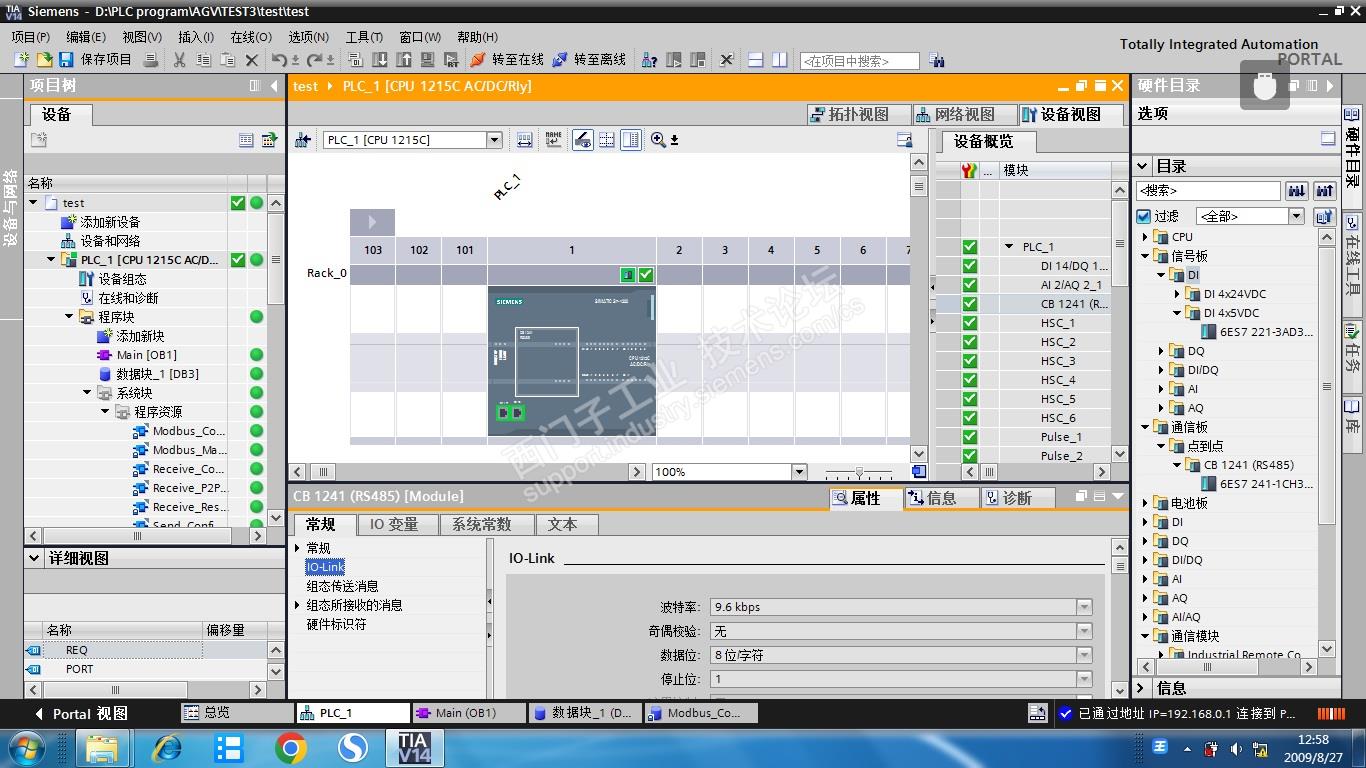Click the Windows Start button
Screen dimensions: 1366x768
(26, 747)
